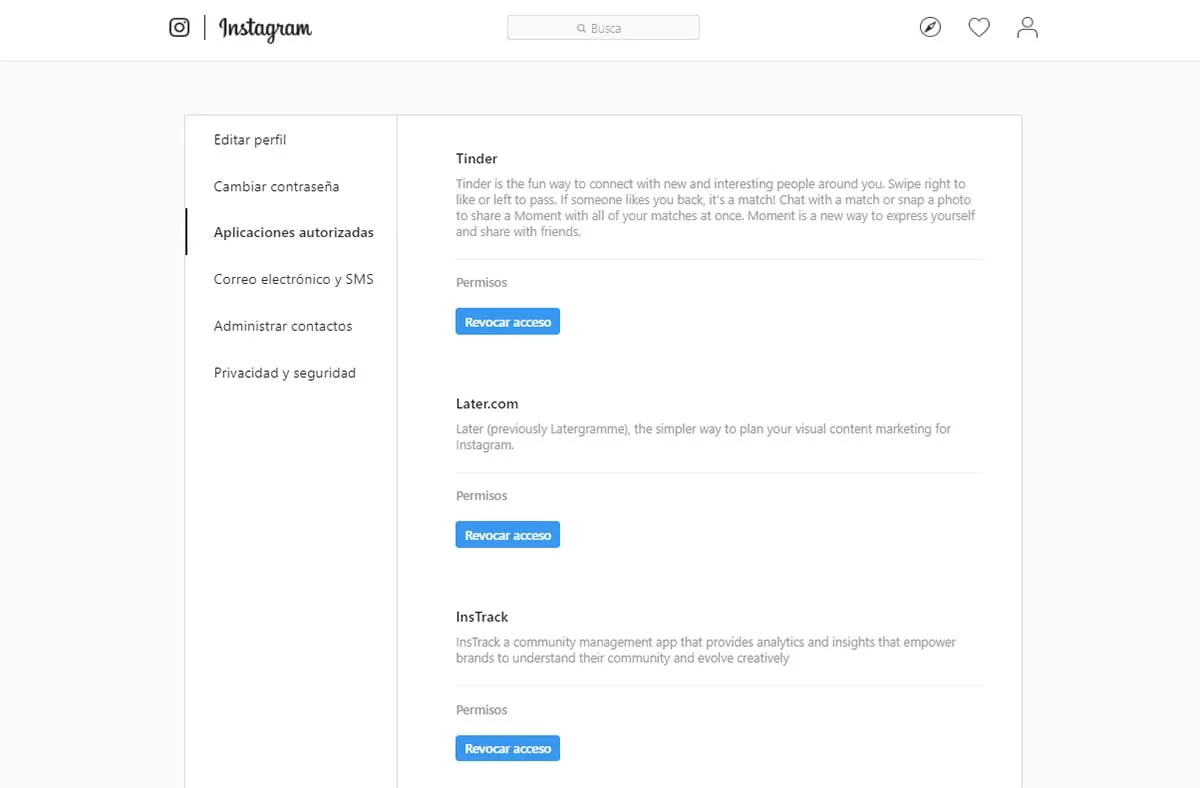Click the Instagram camera logo icon
The image size is (1200, 788).
click(x=179, y=28)
